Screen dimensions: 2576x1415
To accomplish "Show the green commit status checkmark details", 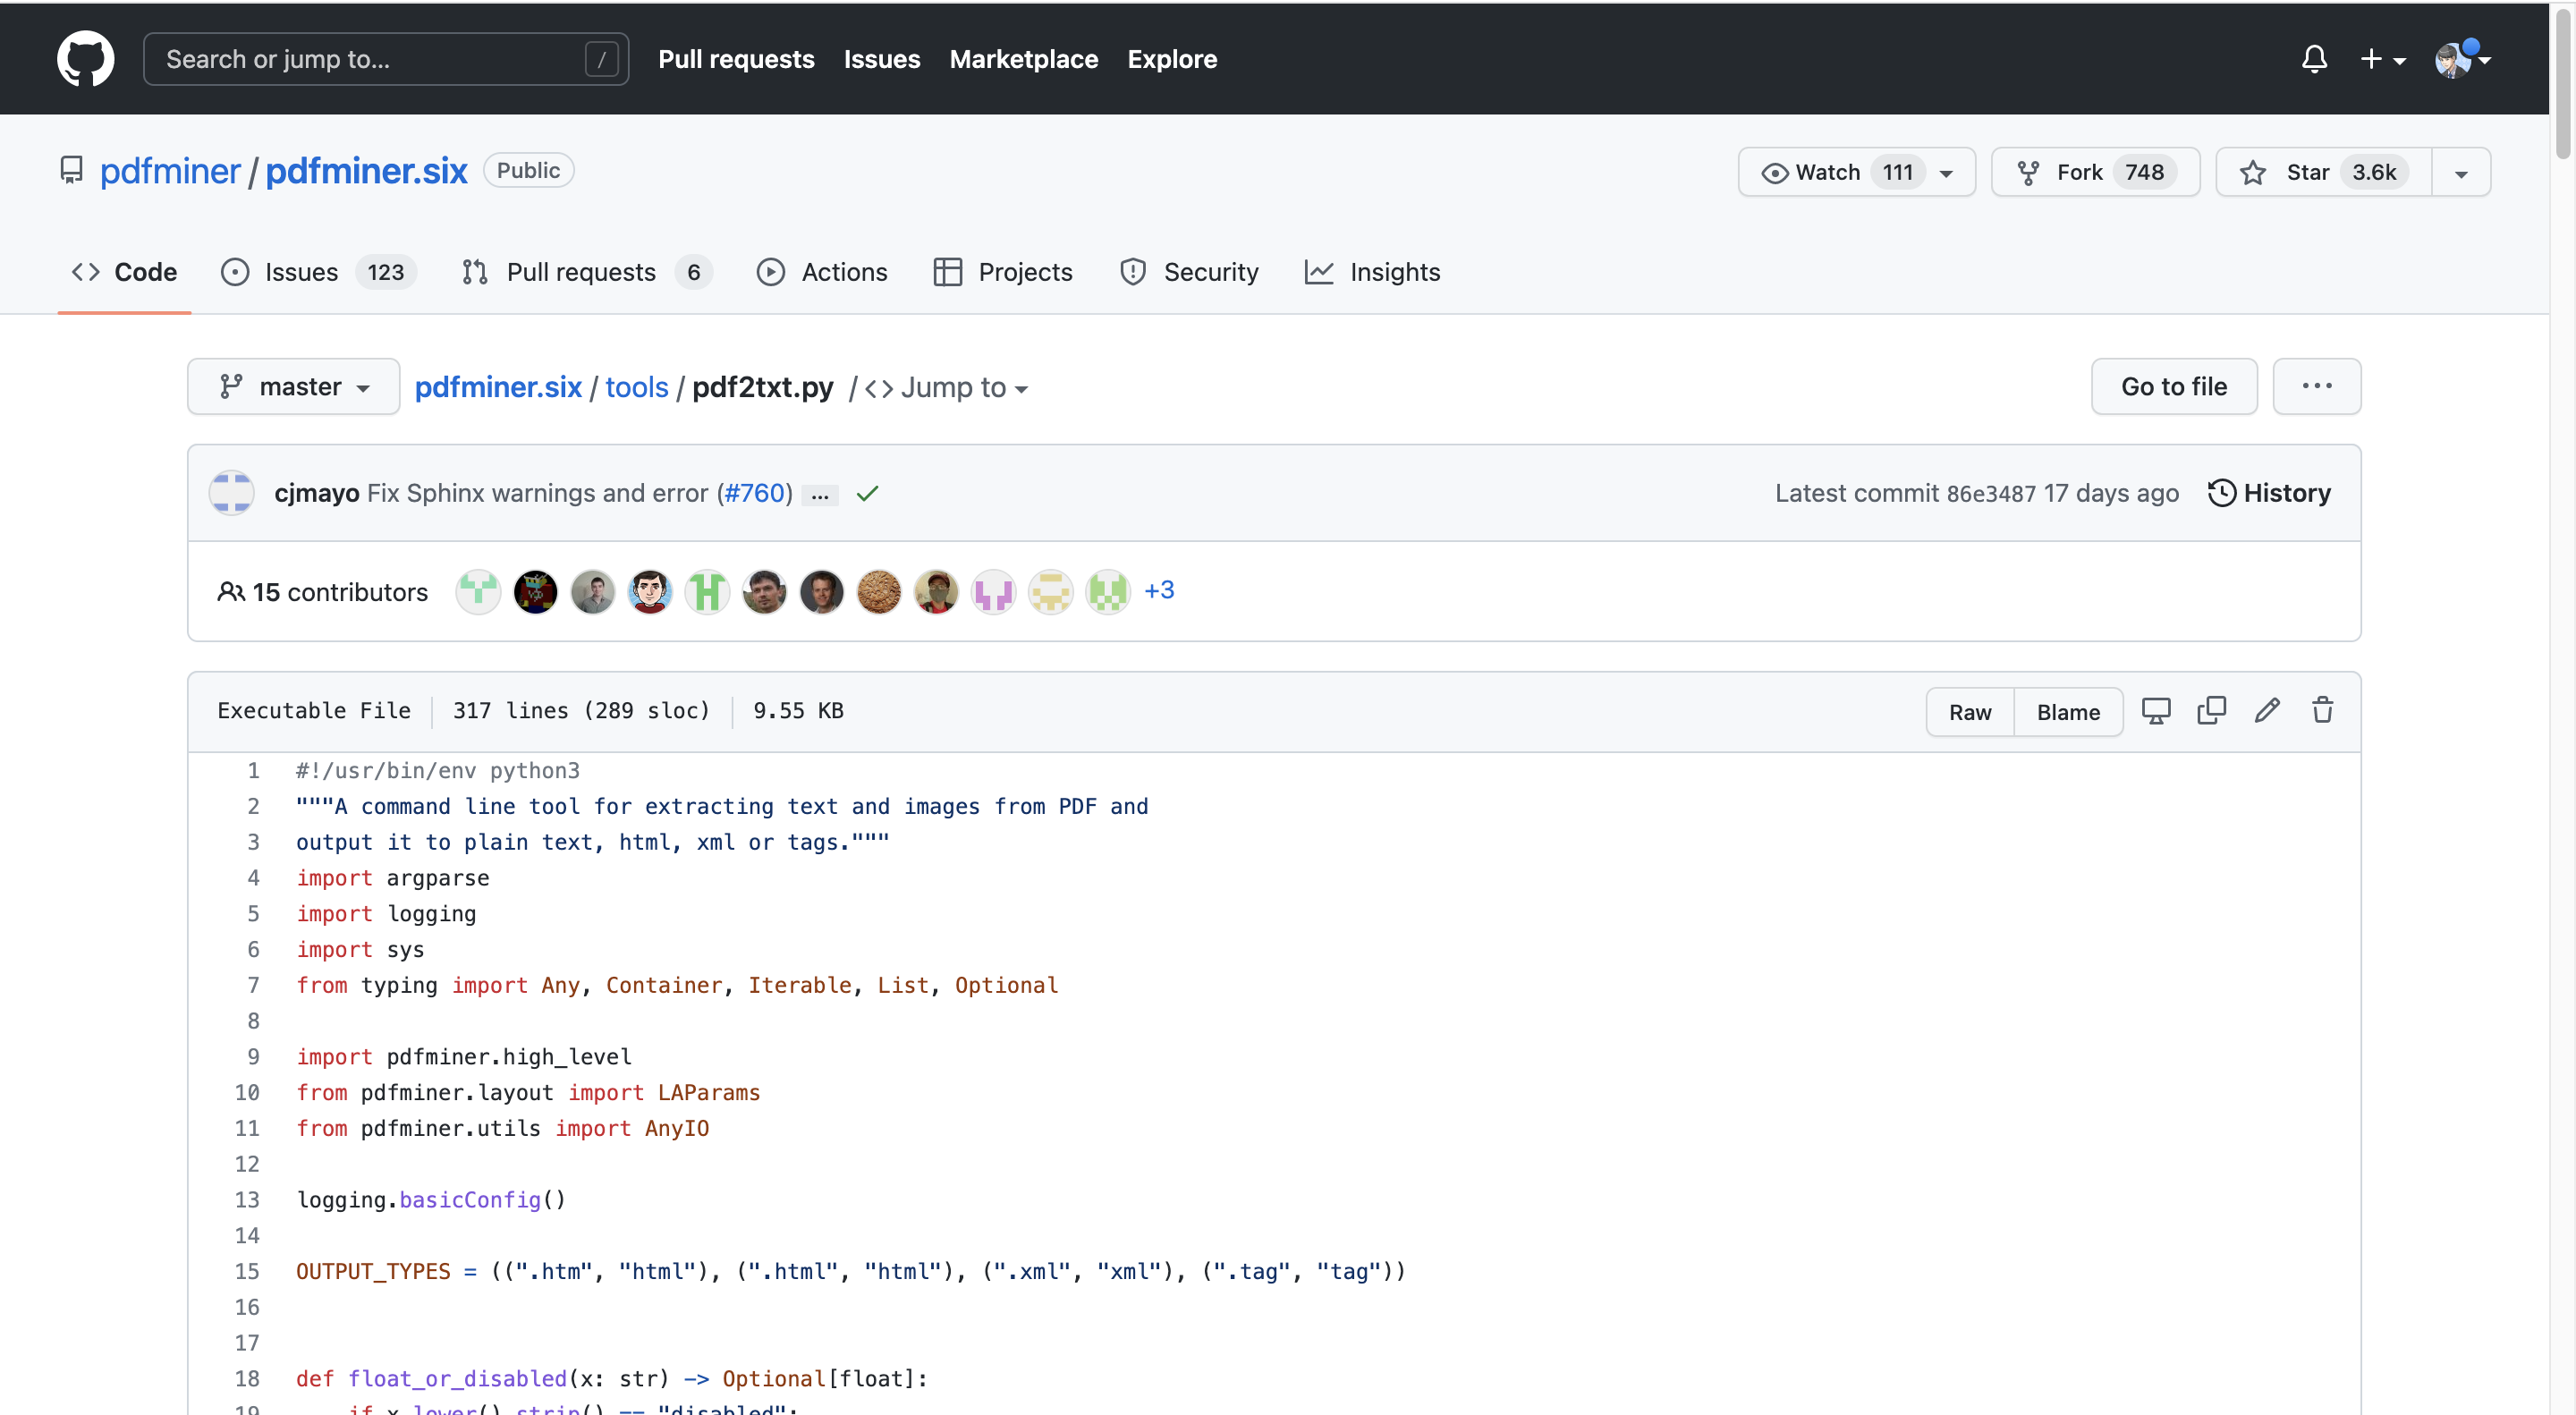I will [867, 493].
